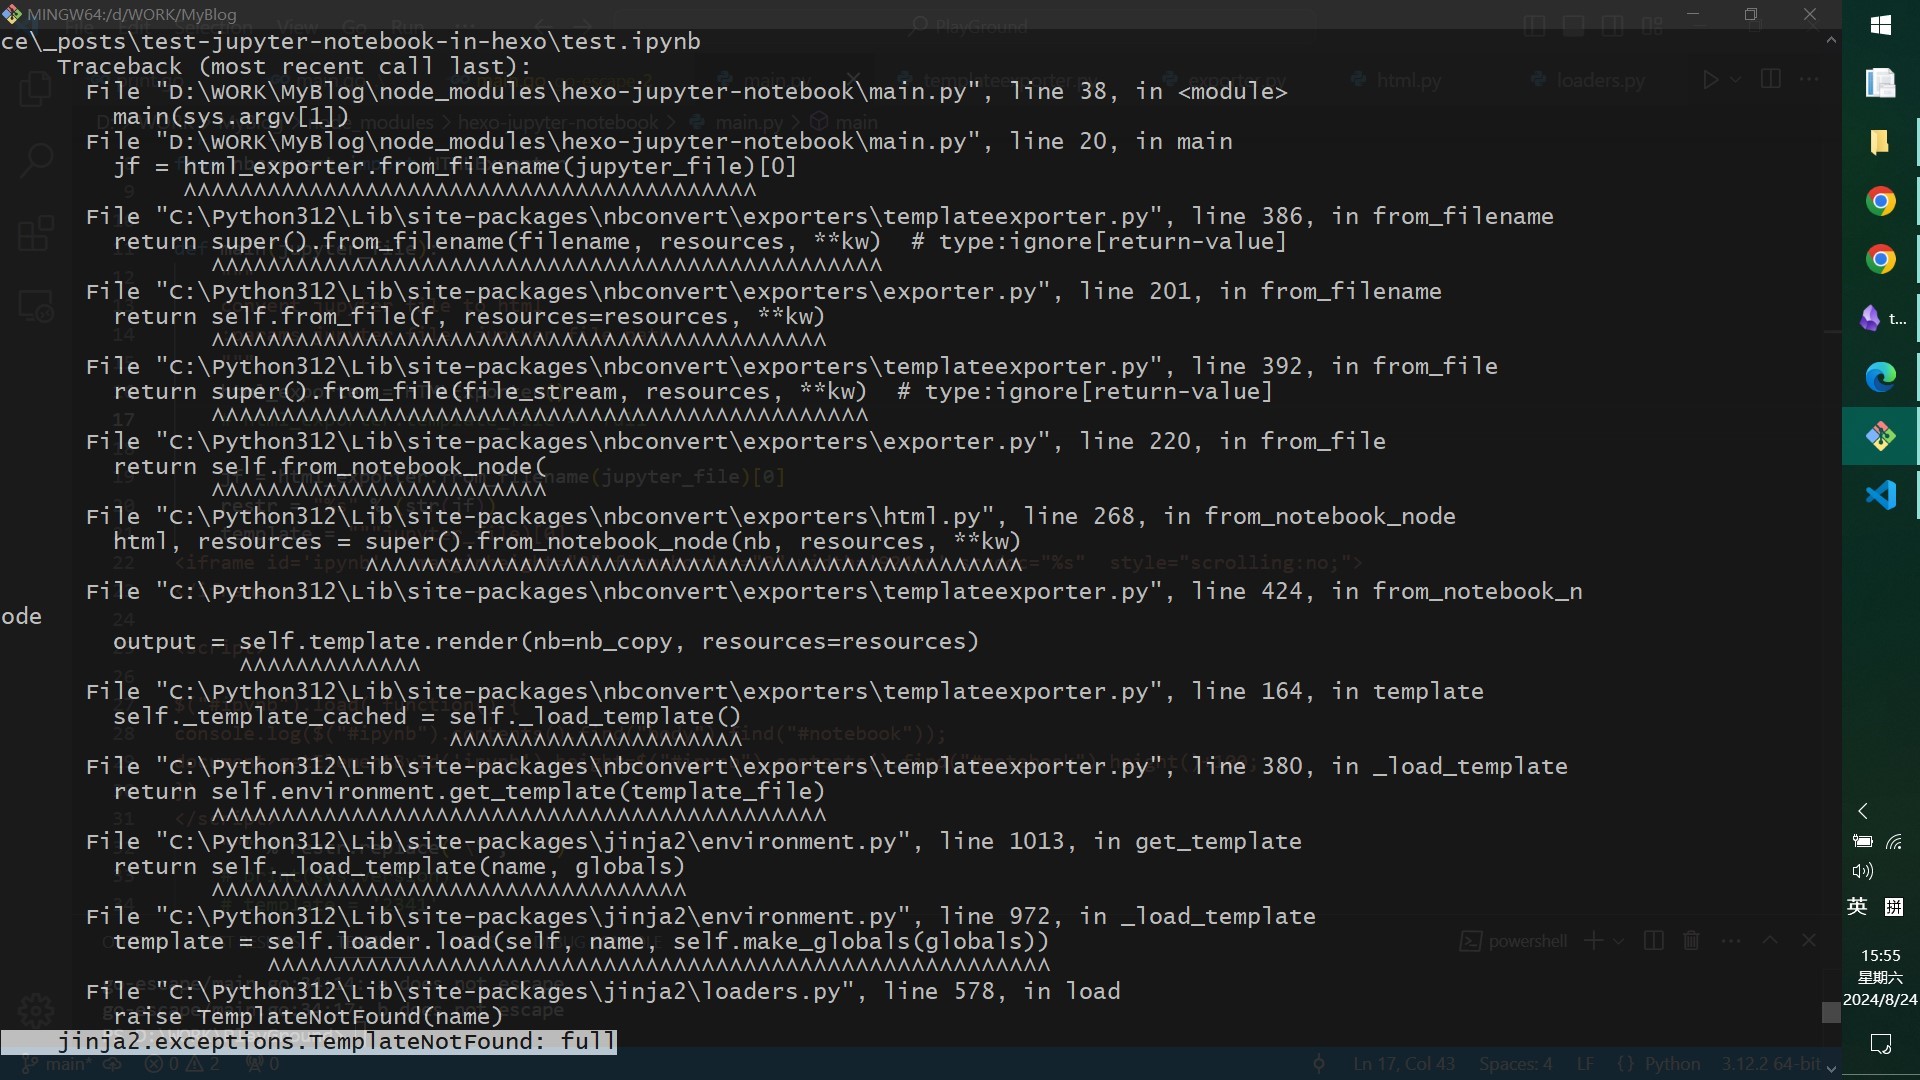
Task: Open the Windows Start menu
Action: (1880, 25)
